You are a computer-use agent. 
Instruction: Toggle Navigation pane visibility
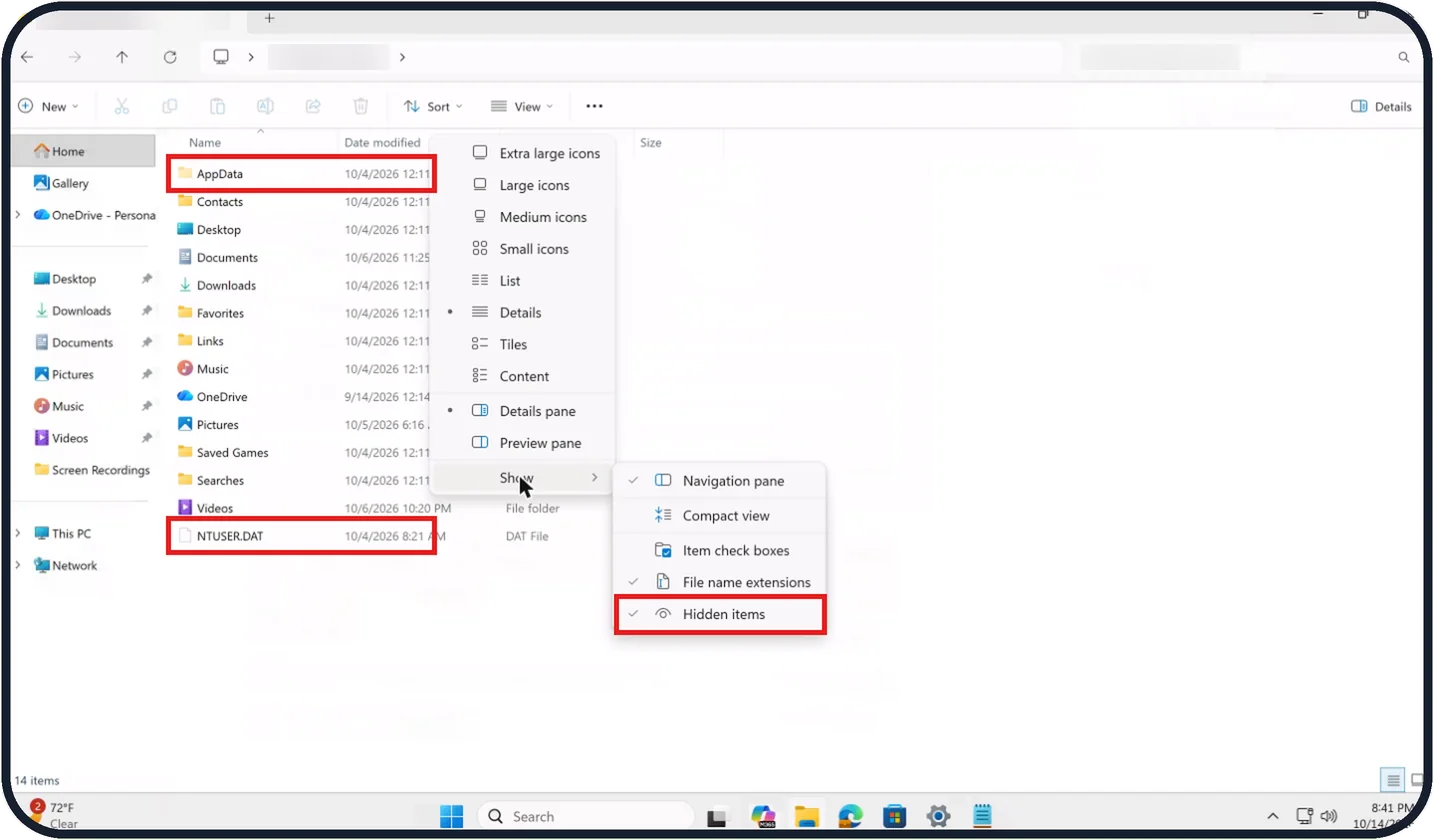click(719, 481)
